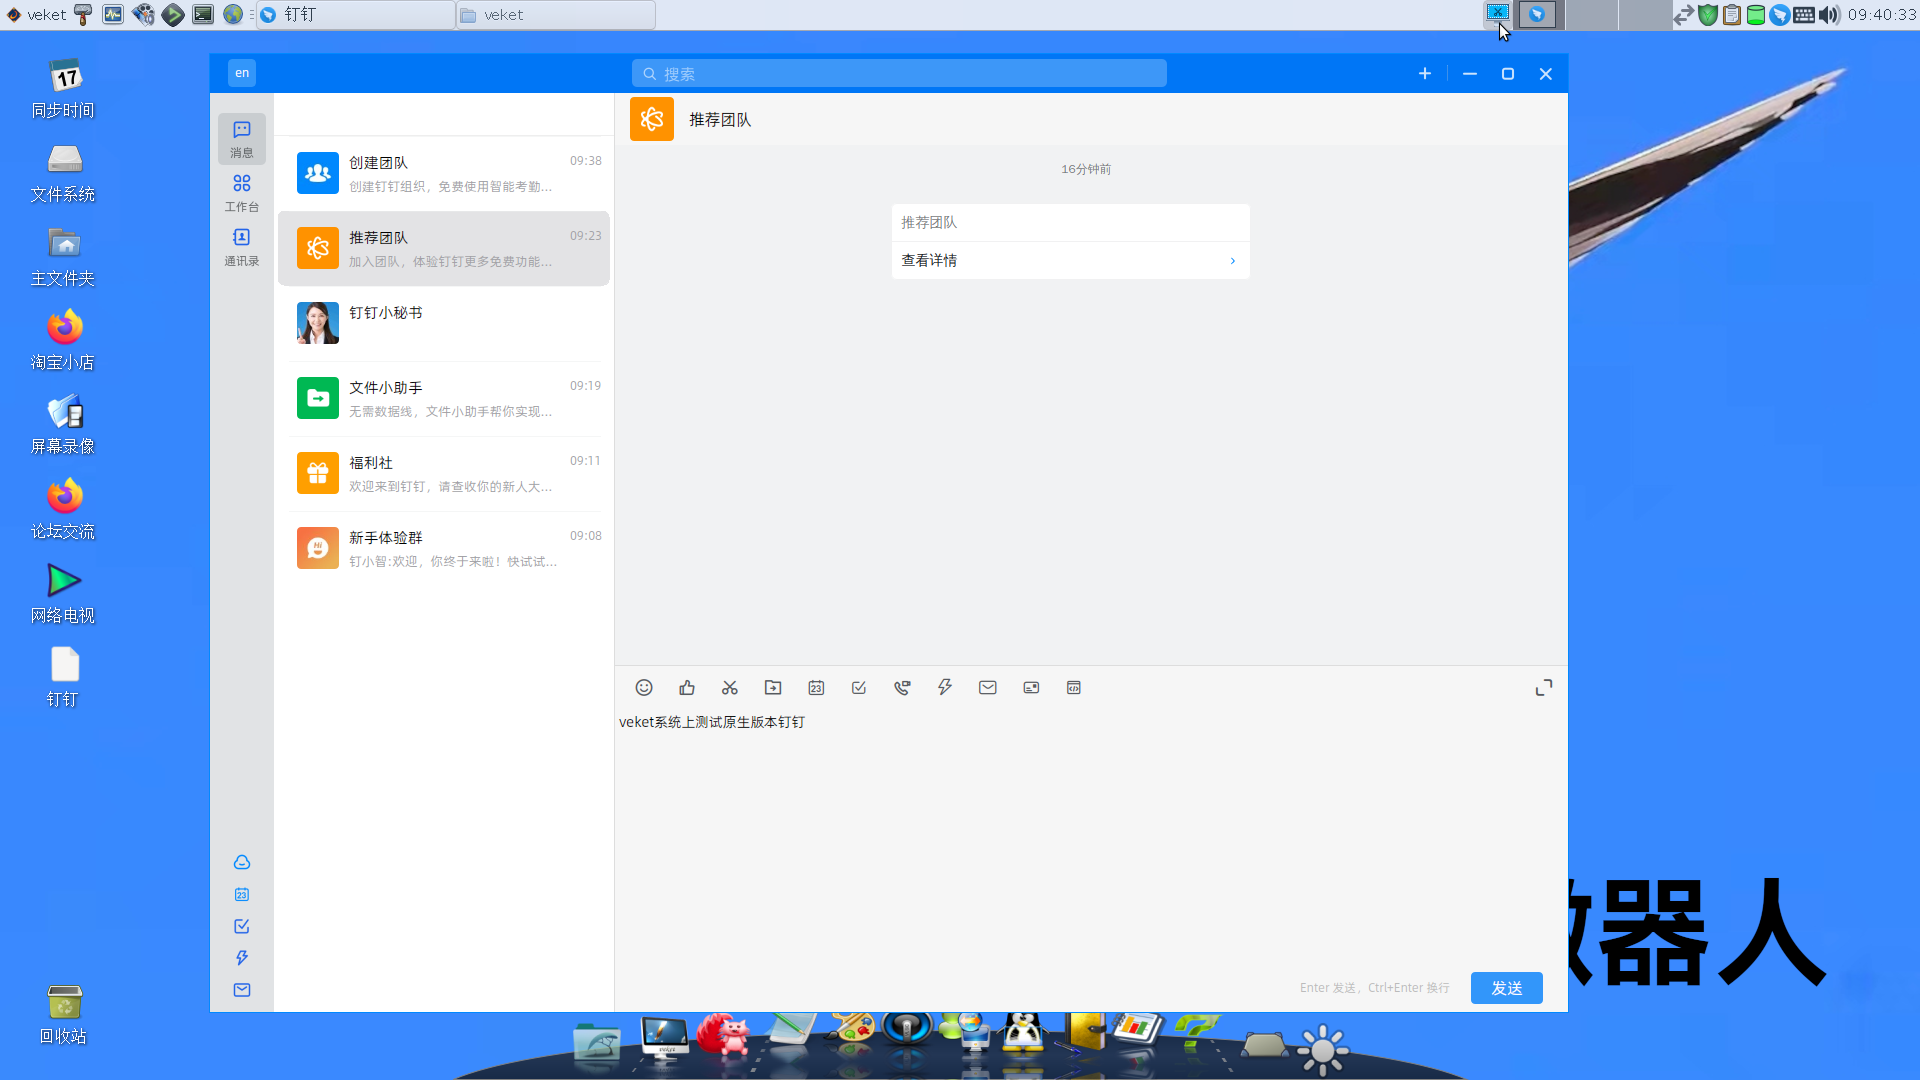Switch to the veket taskbar window
Viewport: 1920px width, 1080px height.
[556, 15]
